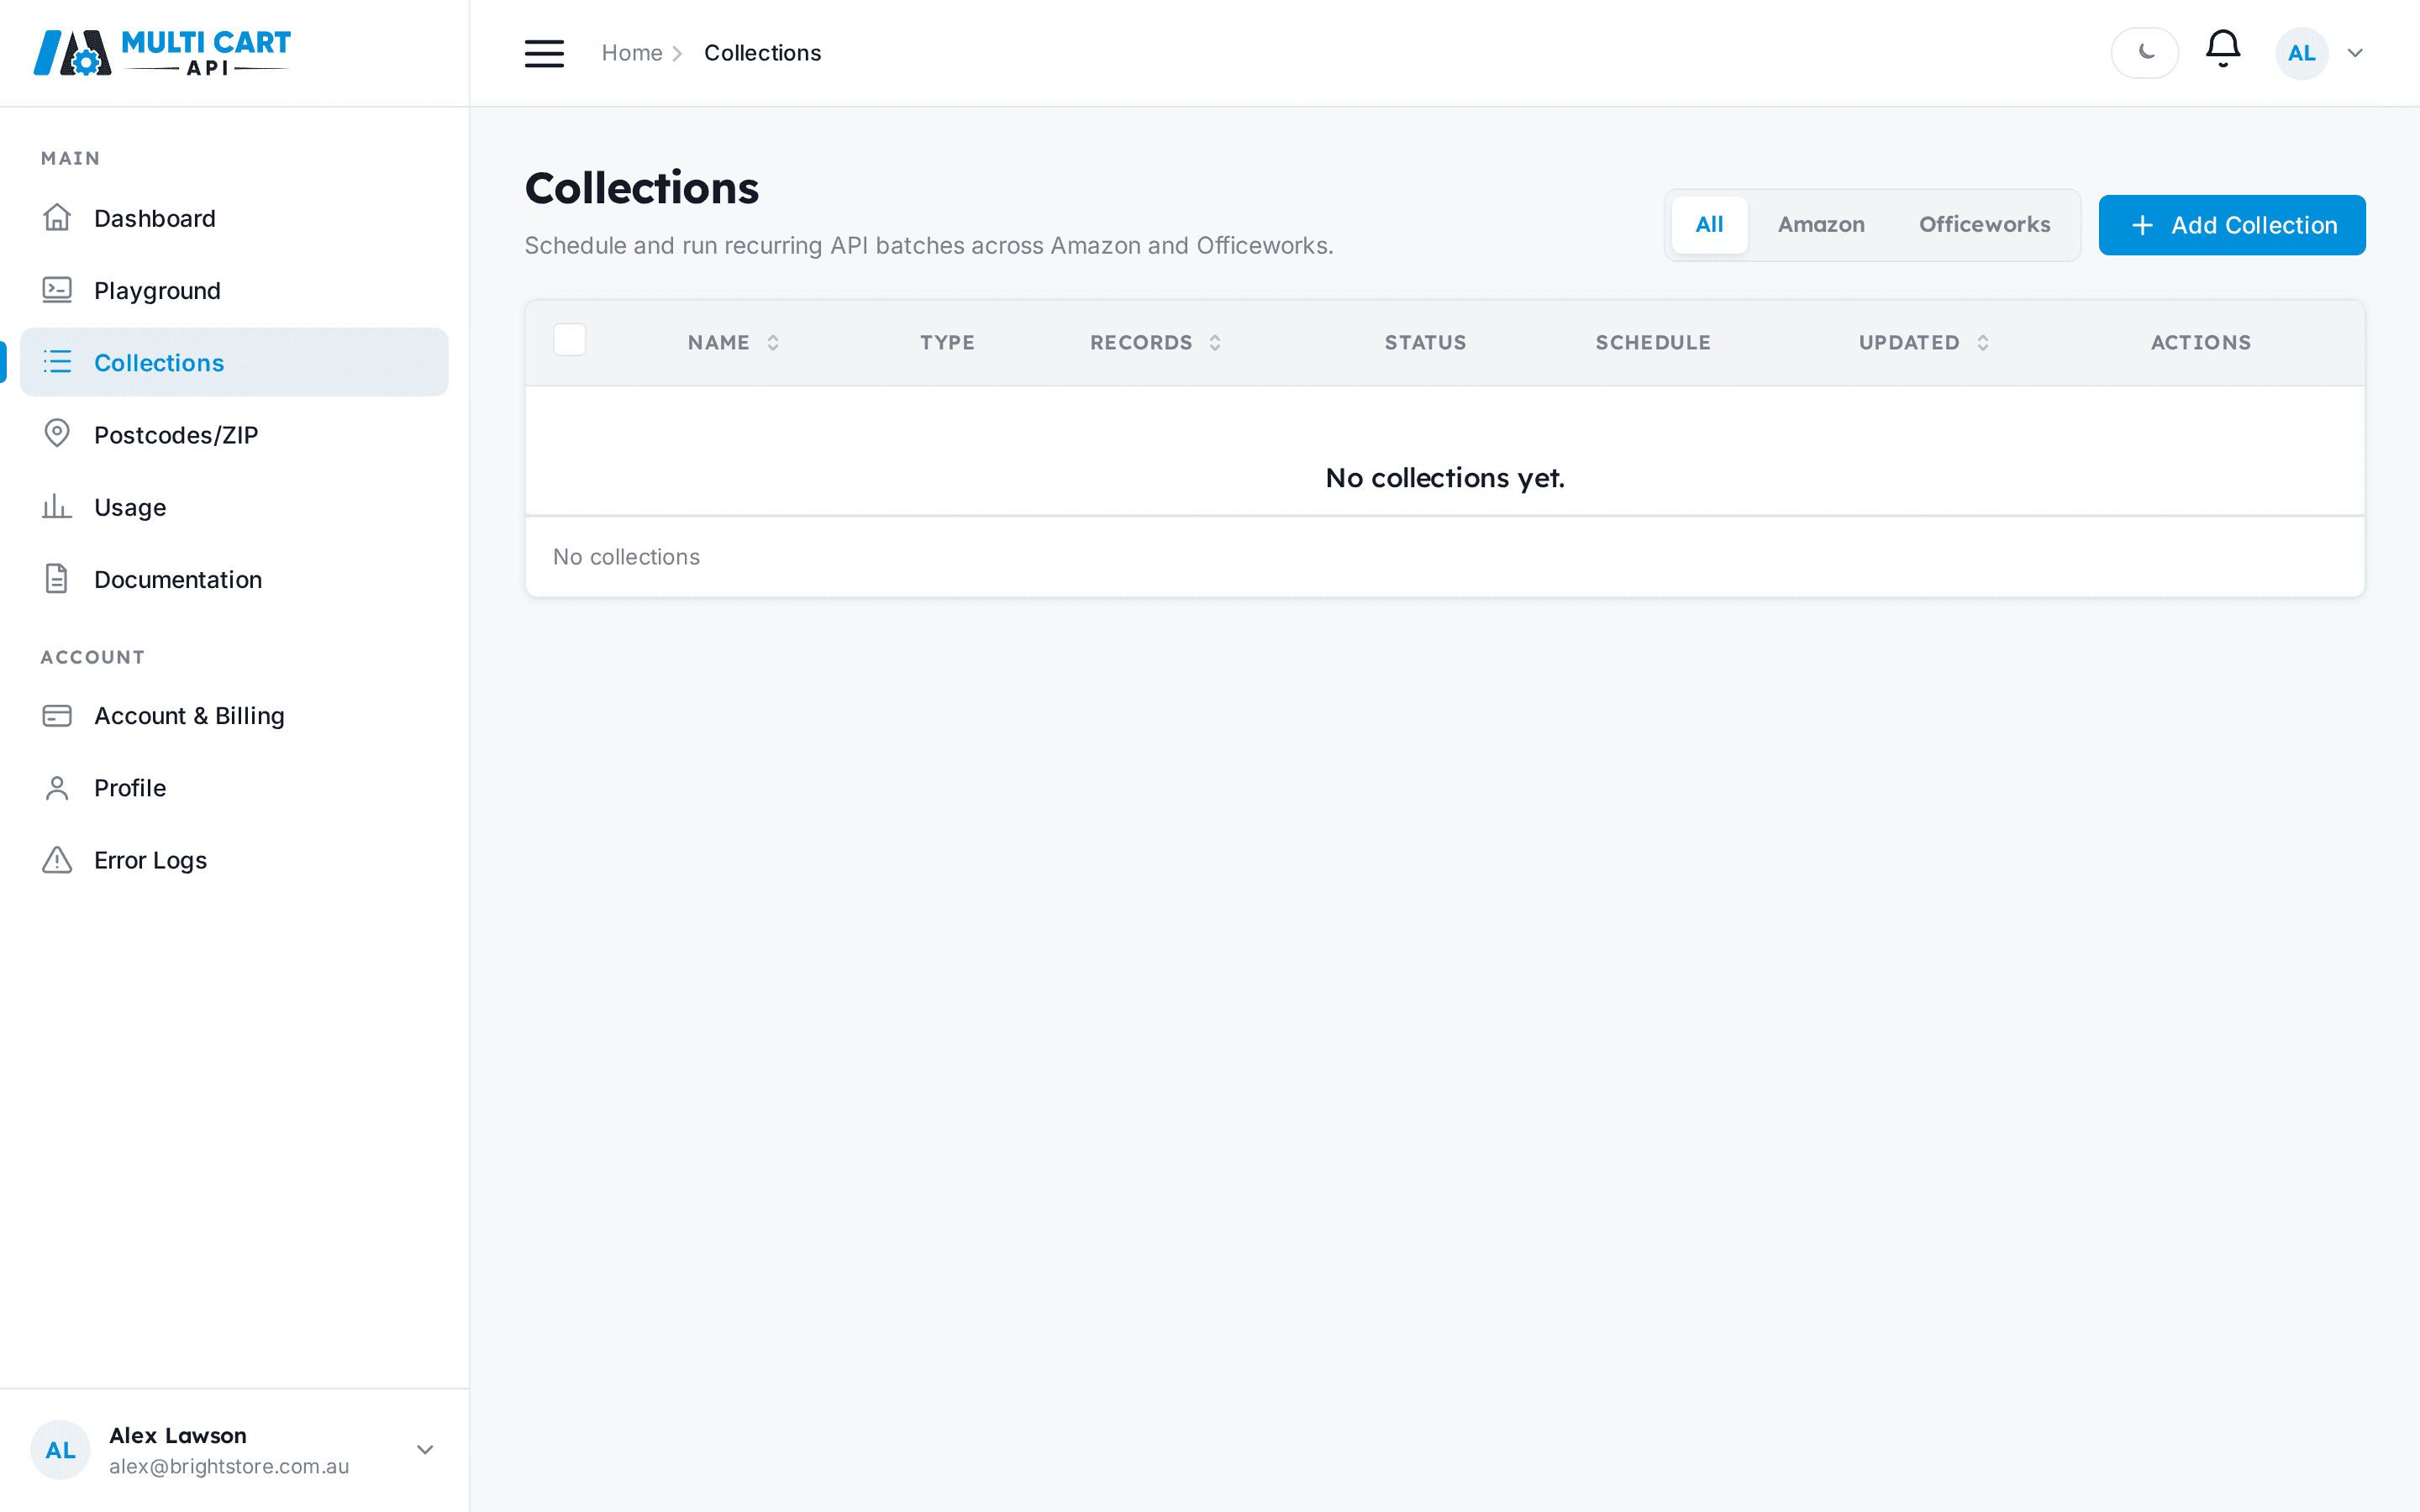Click the ACCOUNT section label
The image size is (2420, 1512).
click(x=93, y=657)
